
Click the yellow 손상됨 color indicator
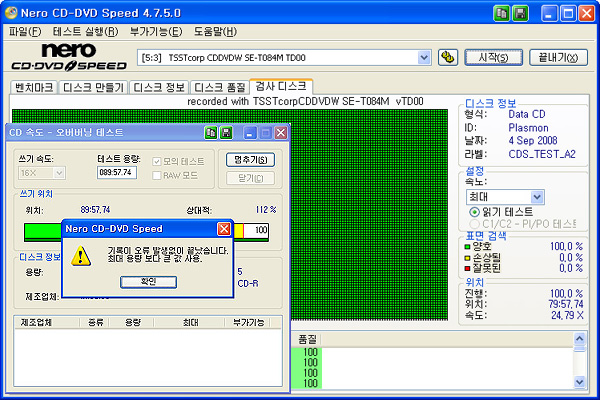point(467,258)
